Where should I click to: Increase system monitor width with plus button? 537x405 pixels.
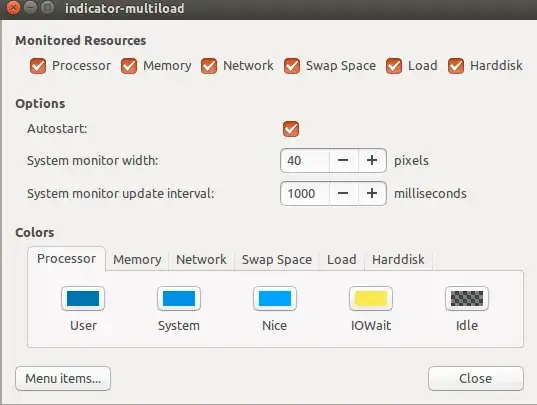point(372,160)
